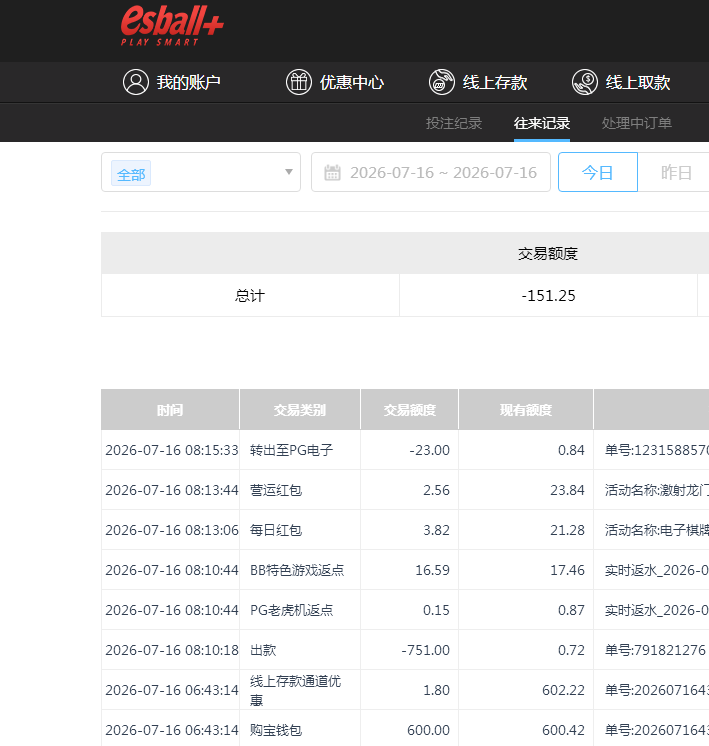Open the 我的账户 user icon
Viewport: 709px width, 746px height.
(x=136, y=82)
